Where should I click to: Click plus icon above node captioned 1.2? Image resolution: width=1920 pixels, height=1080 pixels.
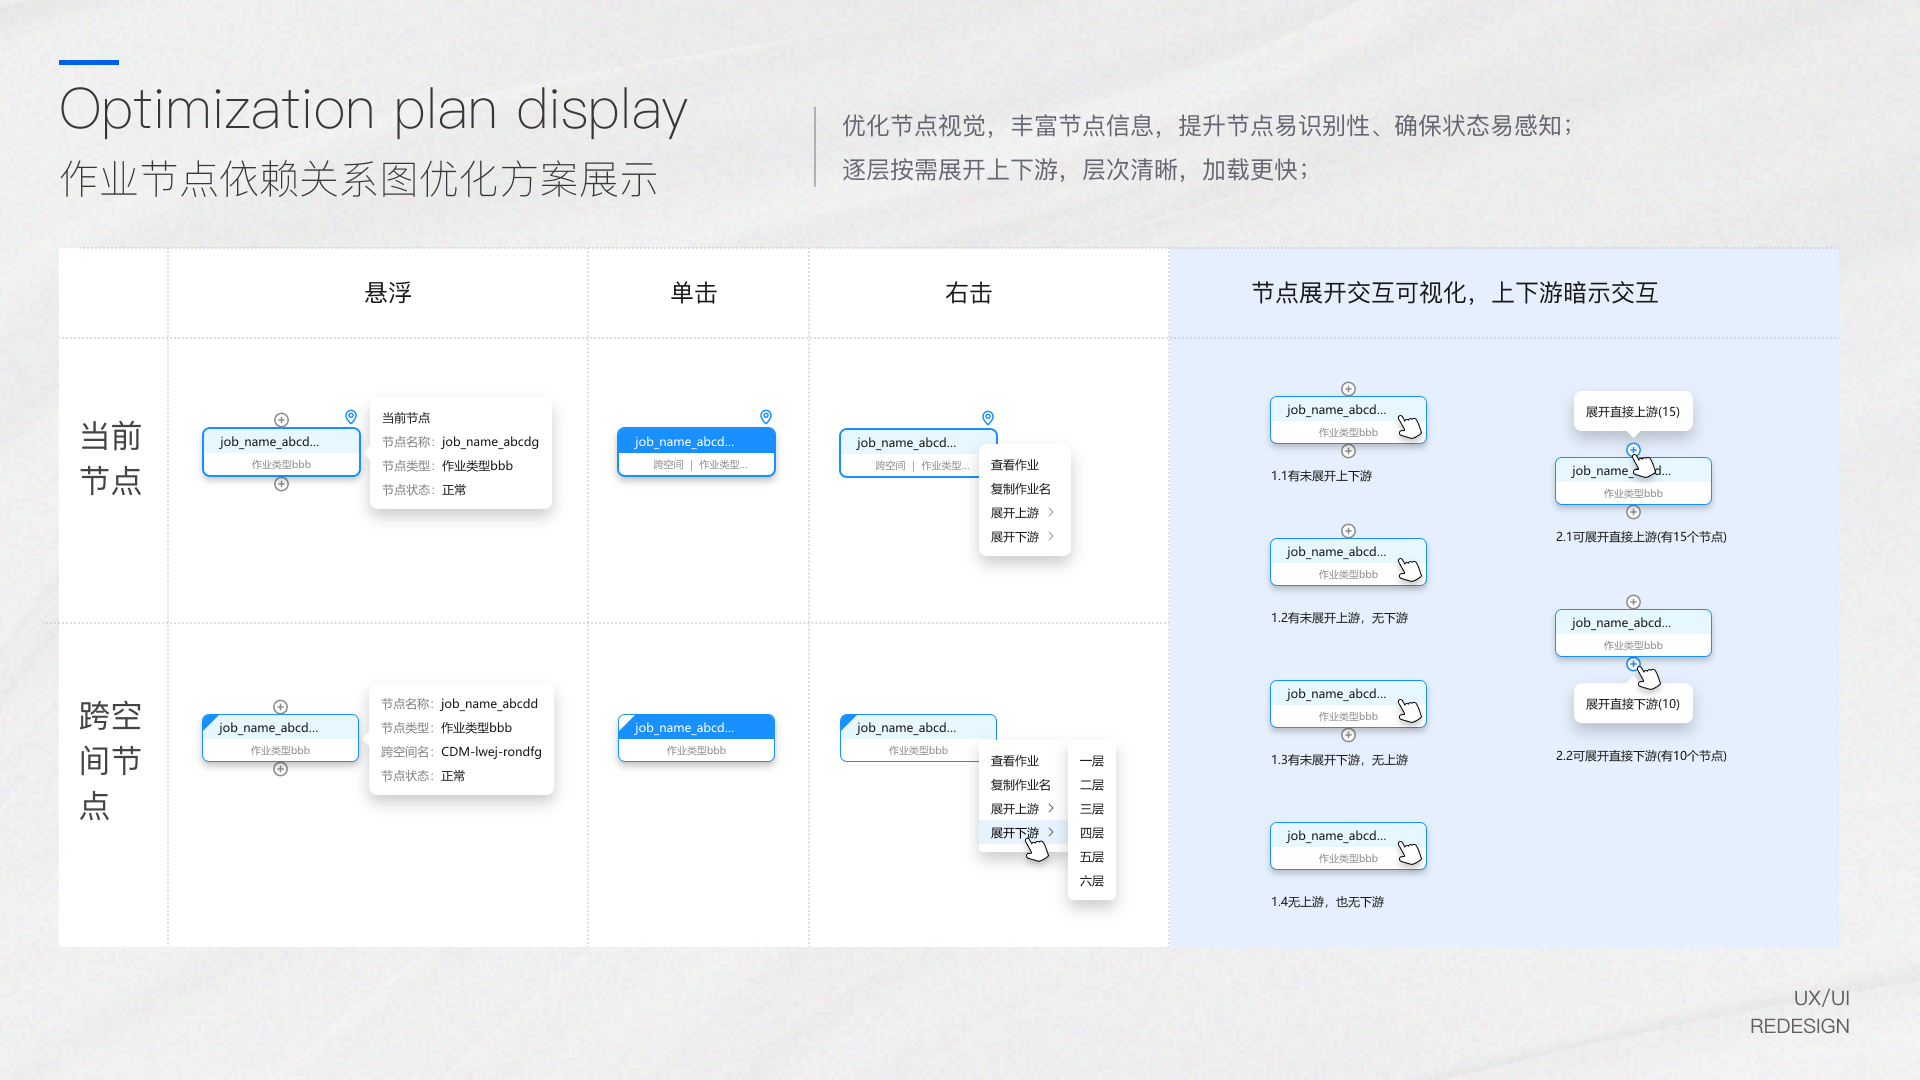1348,531
